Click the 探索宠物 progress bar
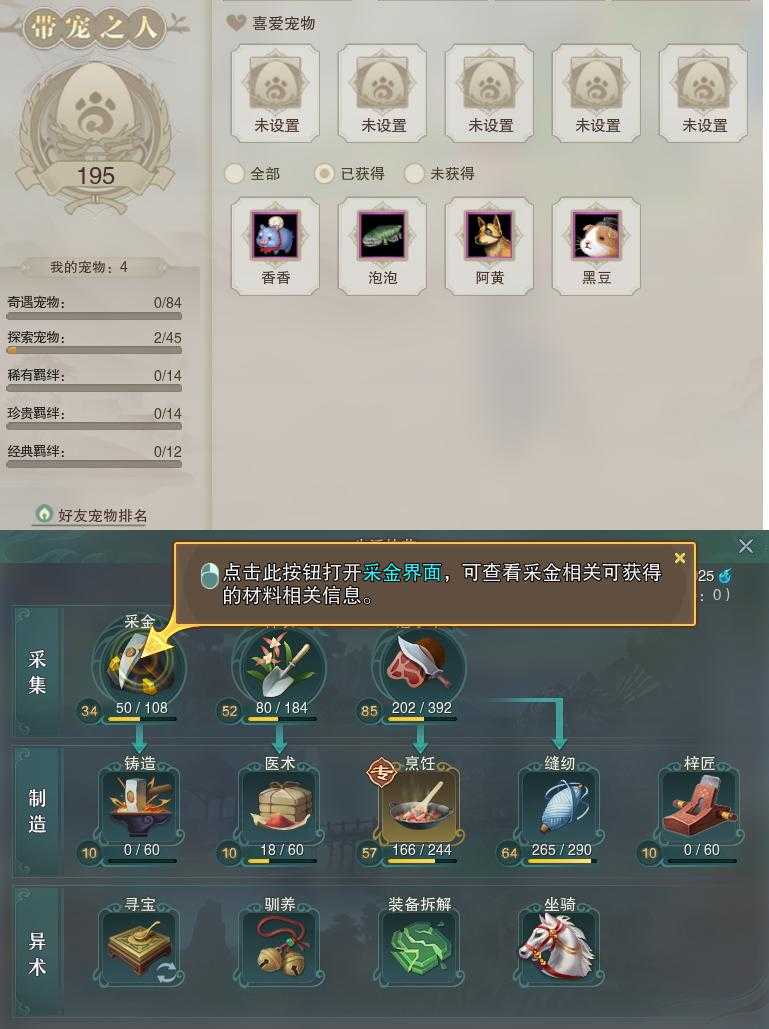Viewport: 769px width, 1029px height. (x=94, y=350)
